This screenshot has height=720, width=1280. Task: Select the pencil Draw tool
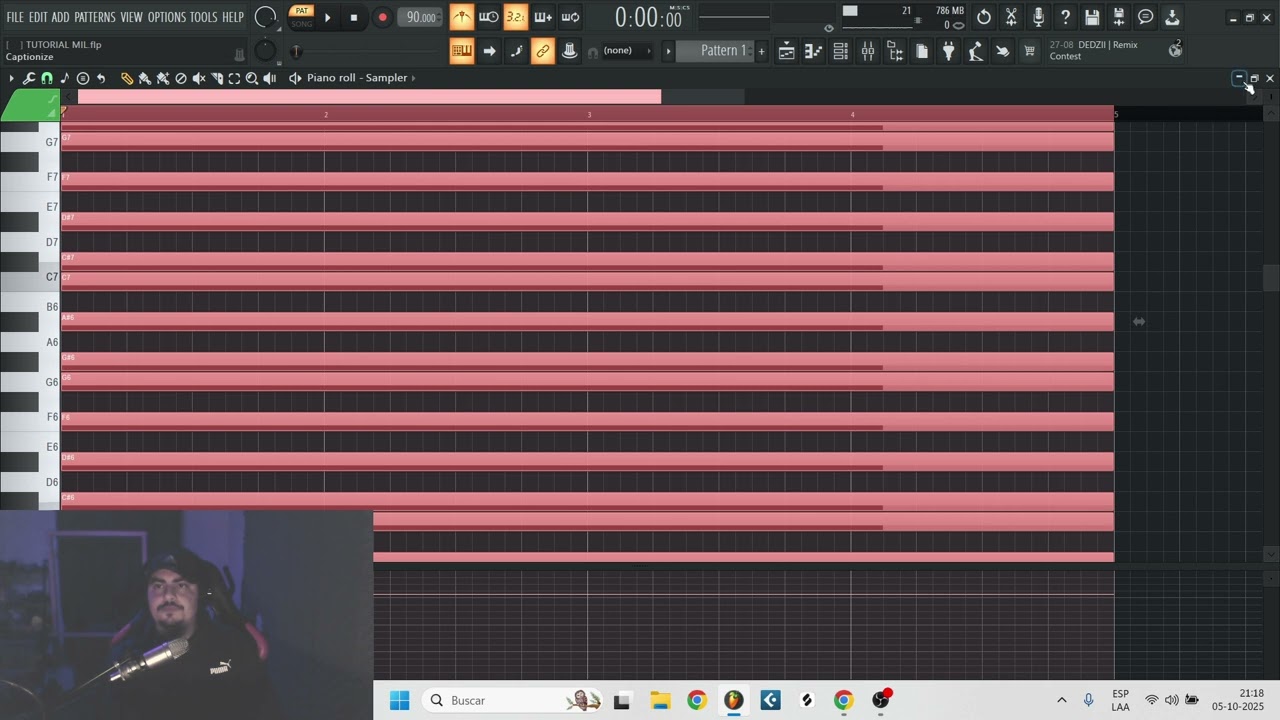pos(127,78)
